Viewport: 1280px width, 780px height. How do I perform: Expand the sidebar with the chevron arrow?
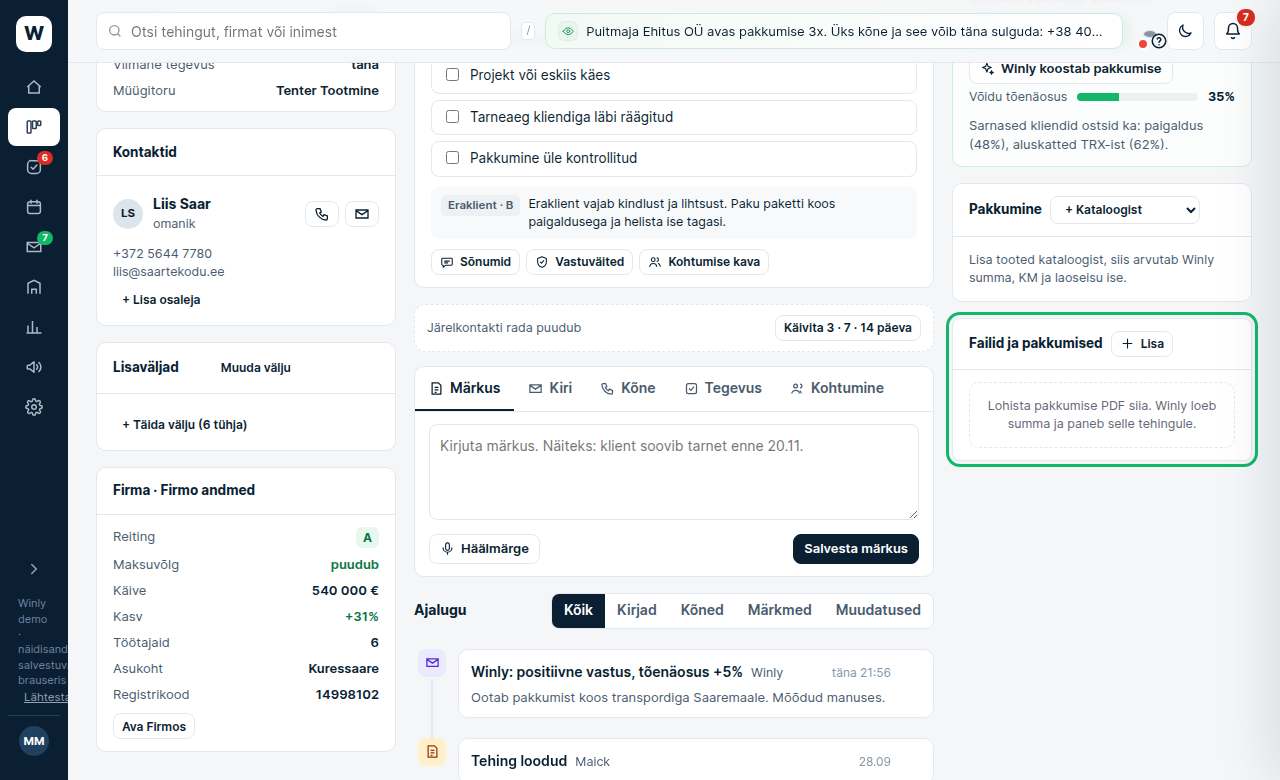(34, 569)
